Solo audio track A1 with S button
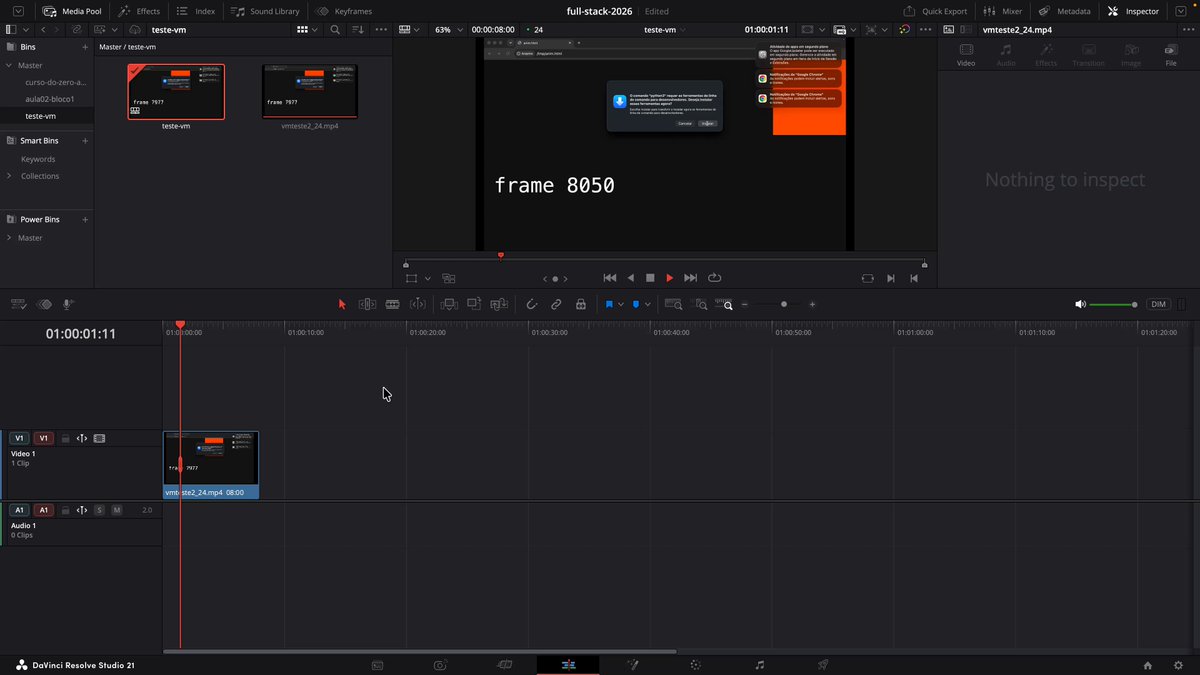1200x675 pixels. 99,510
